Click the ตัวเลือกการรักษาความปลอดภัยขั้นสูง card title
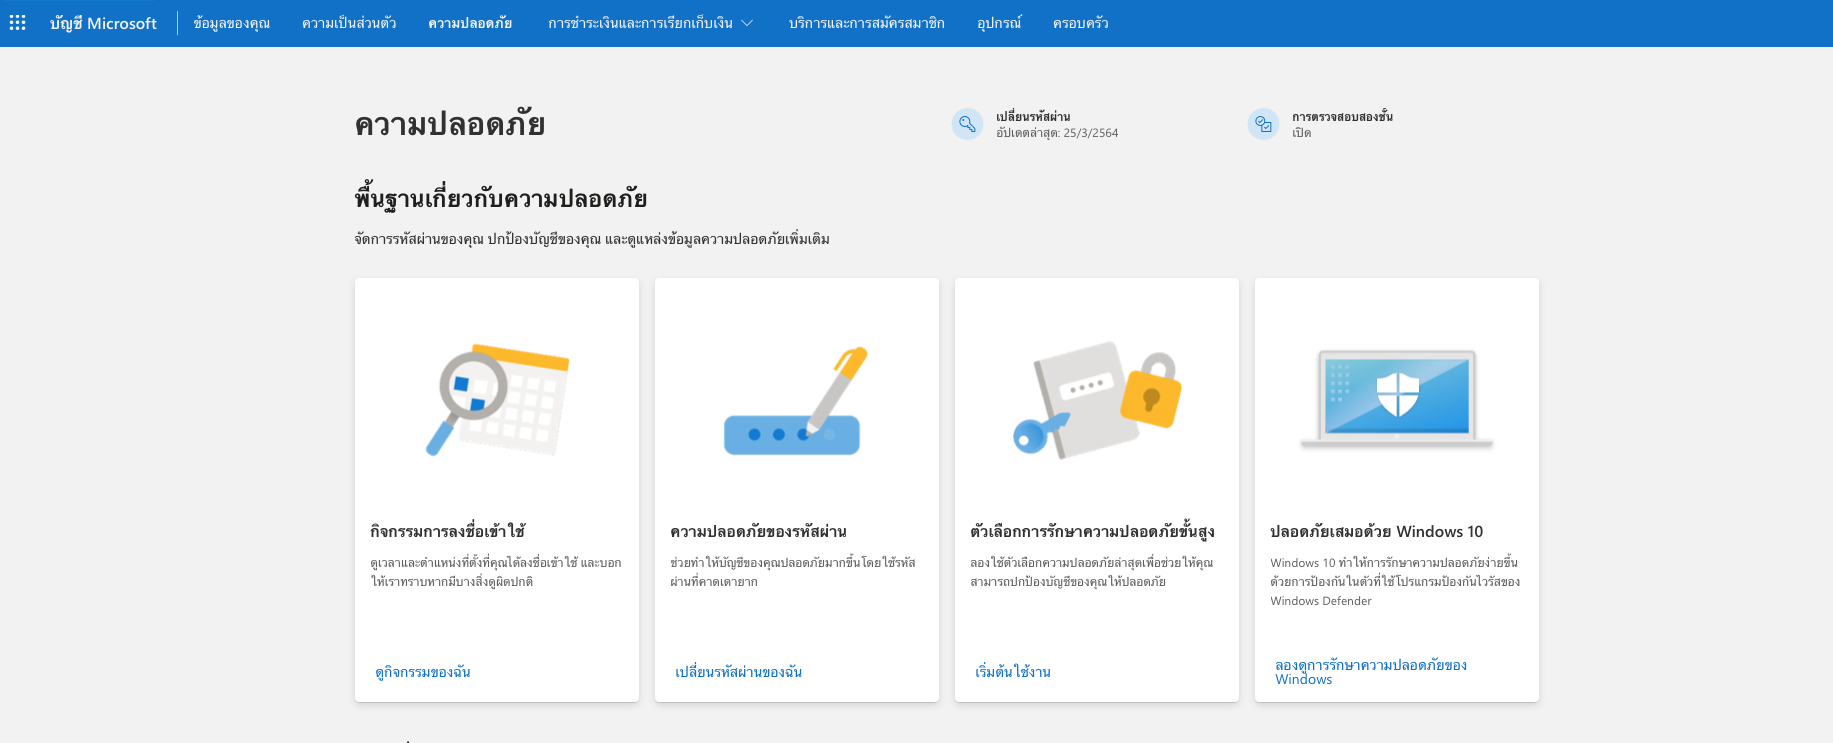 (x=1092, y=531)
